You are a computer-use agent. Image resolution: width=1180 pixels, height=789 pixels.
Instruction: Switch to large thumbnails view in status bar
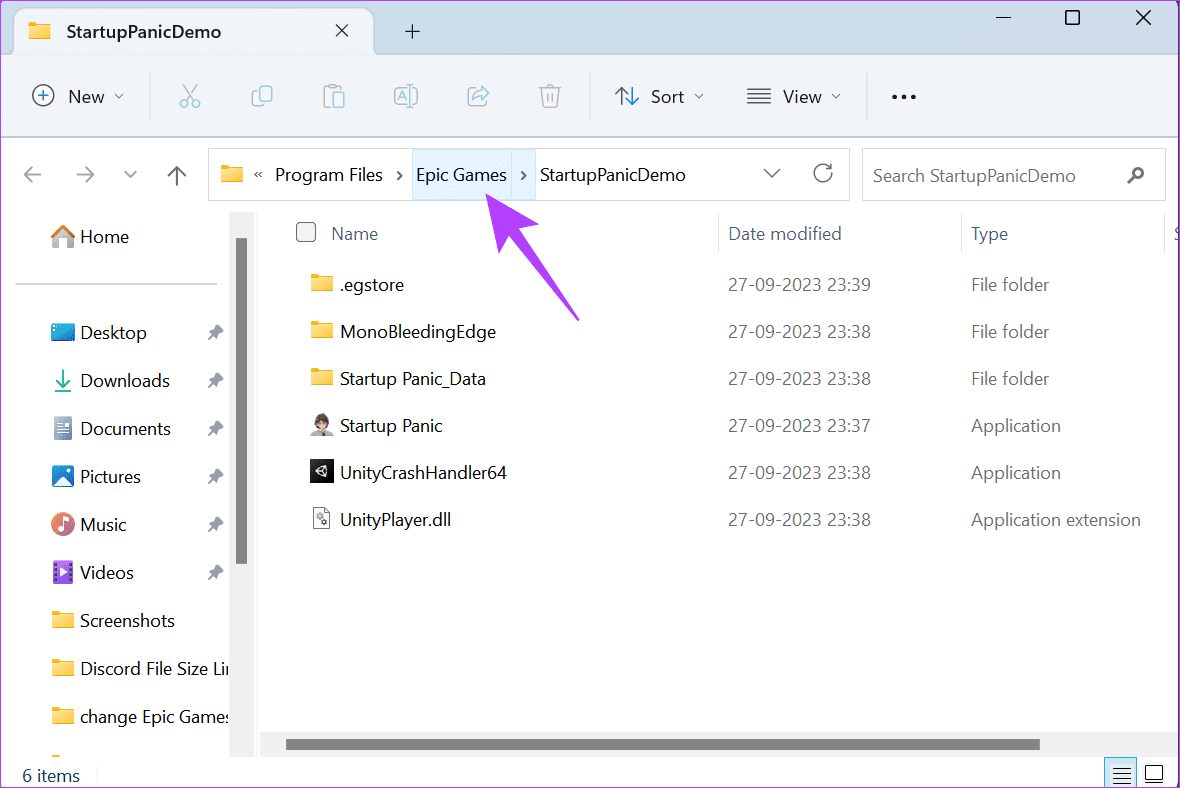tap(1154, 774)
